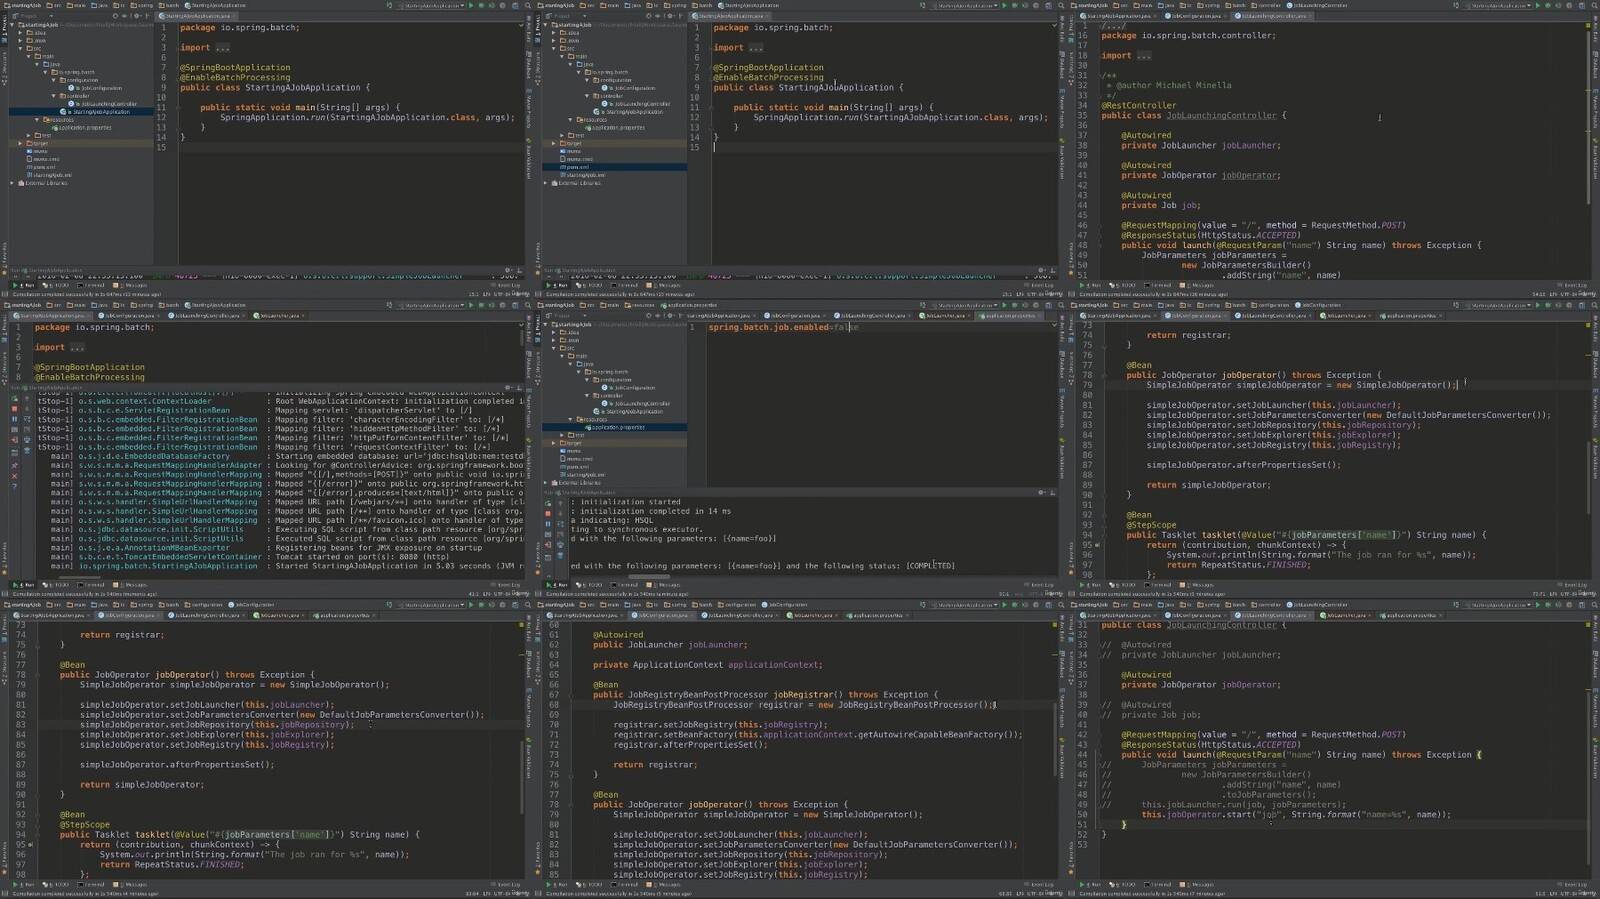Viewport: 1600px width, 899px height.
Task: Hide the Run panel showing COMPLETED status
Action: point(1053,492)
